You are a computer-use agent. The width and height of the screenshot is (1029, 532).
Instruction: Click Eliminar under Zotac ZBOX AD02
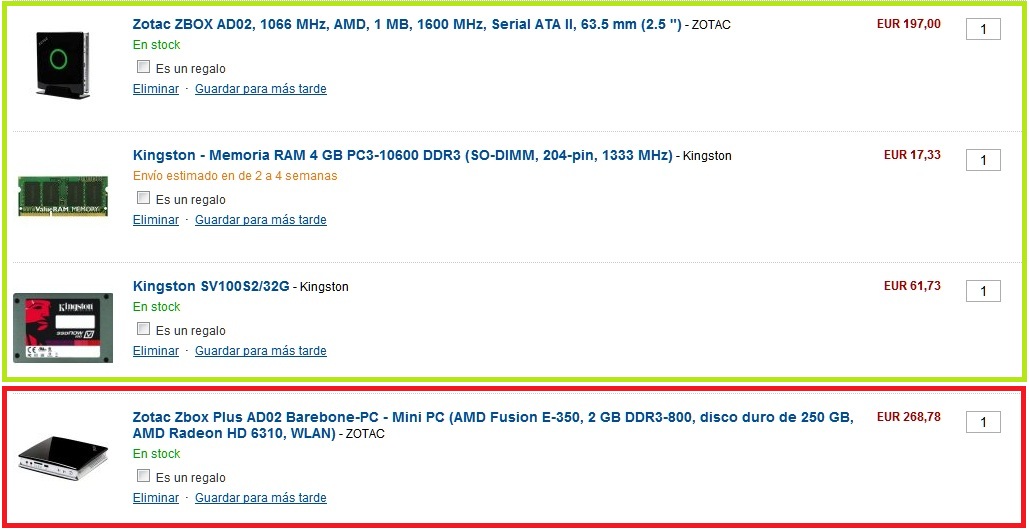point(156,89)
